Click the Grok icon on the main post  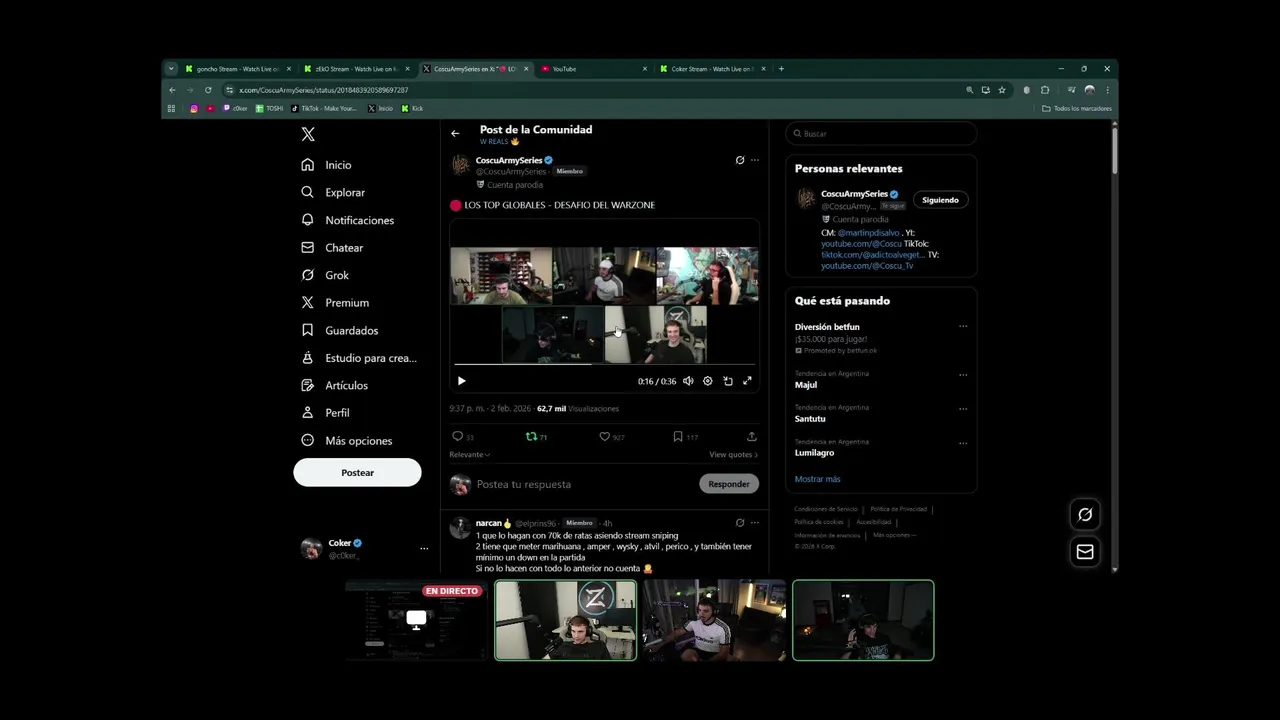740,160
